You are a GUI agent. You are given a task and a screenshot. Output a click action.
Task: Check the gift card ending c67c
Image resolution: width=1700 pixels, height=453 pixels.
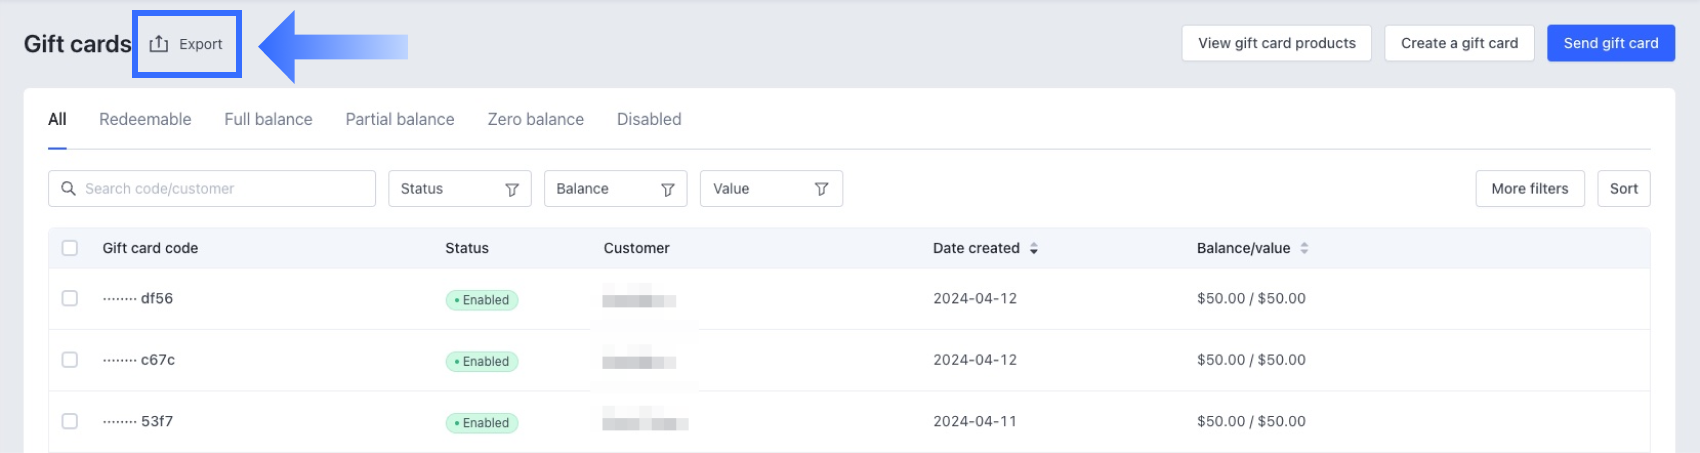click(x=70, y=359)
